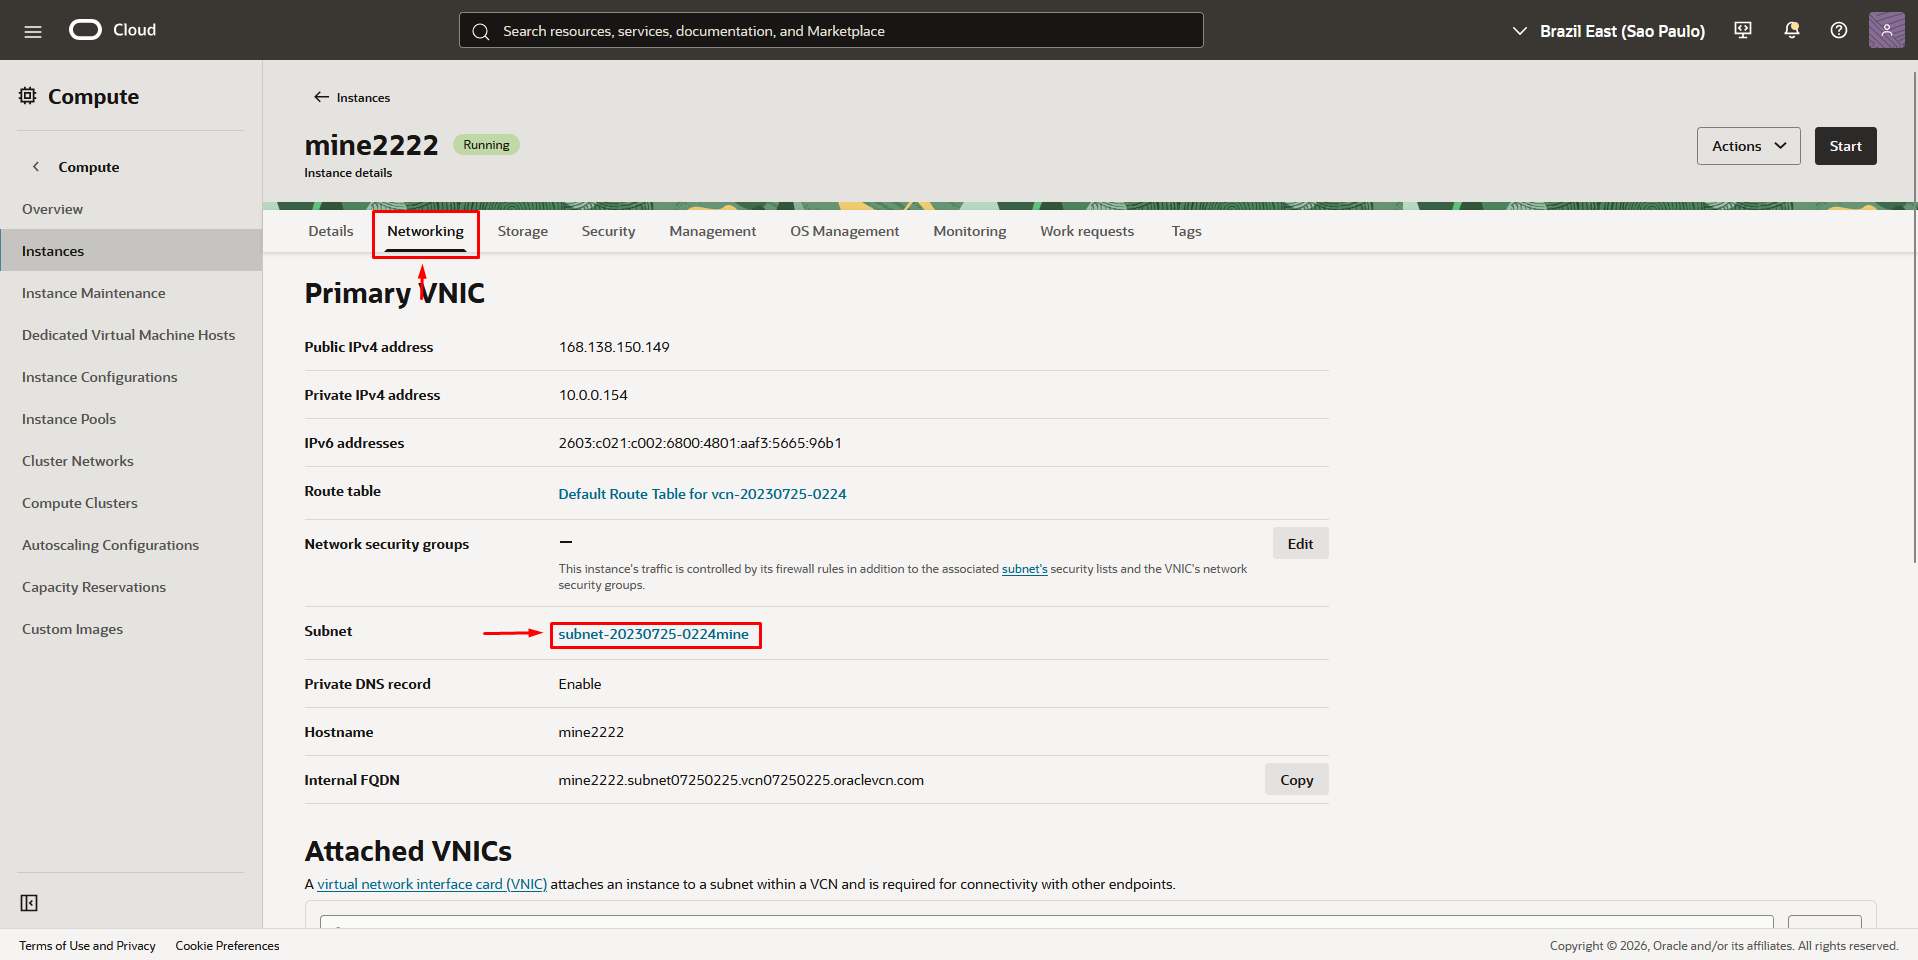Viewport: 1918px width, 960px height.
Task: Open the Cloud Shell developer tools icon
Action: tap(1743, 30)
